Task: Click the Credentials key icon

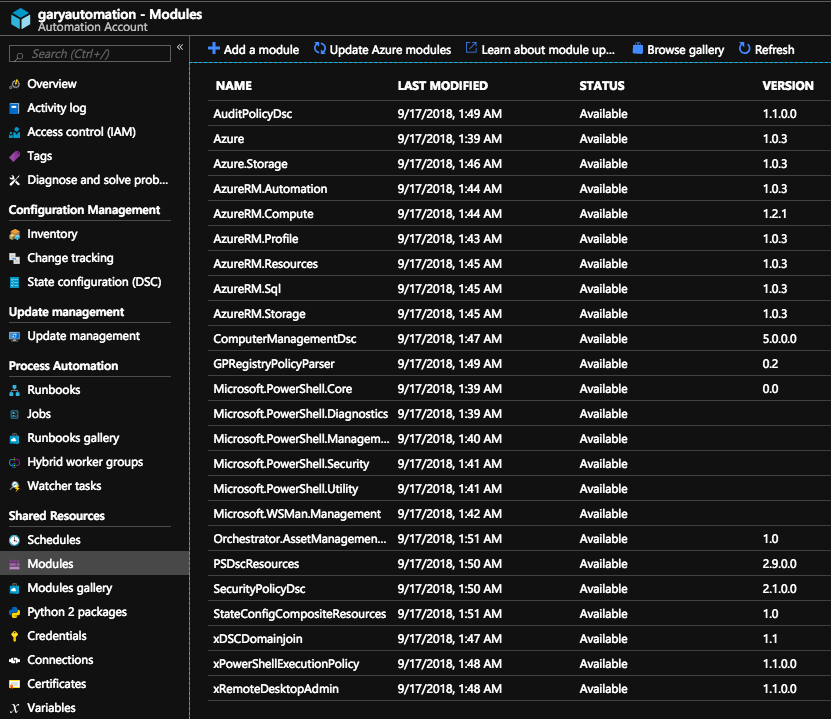Action: pyautogui.click(x=15, y=636)
